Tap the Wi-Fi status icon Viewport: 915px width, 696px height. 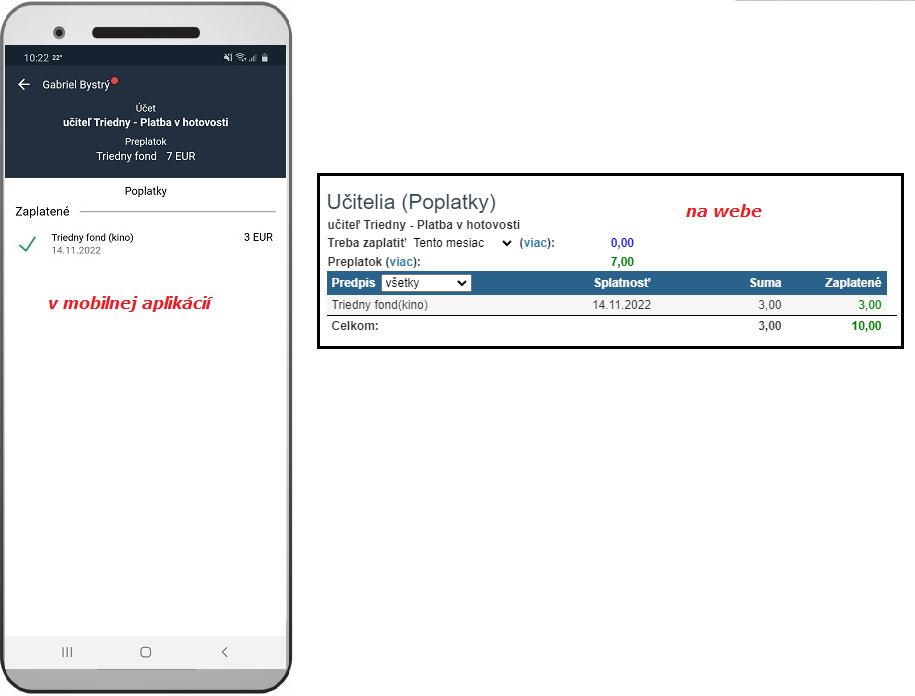[240, 57]
